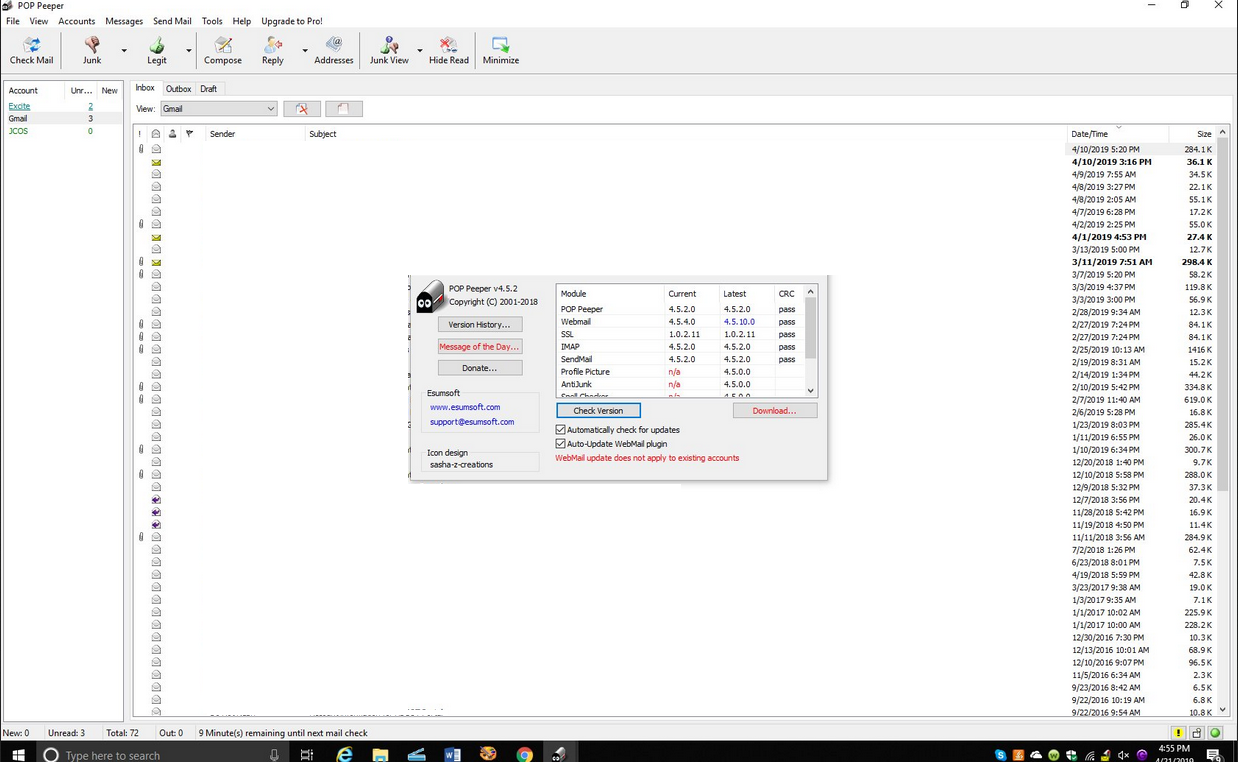Open the View account dropdown showing Gmail
The width and height of the screenshot is (1238, 762).
click(218, 109)
